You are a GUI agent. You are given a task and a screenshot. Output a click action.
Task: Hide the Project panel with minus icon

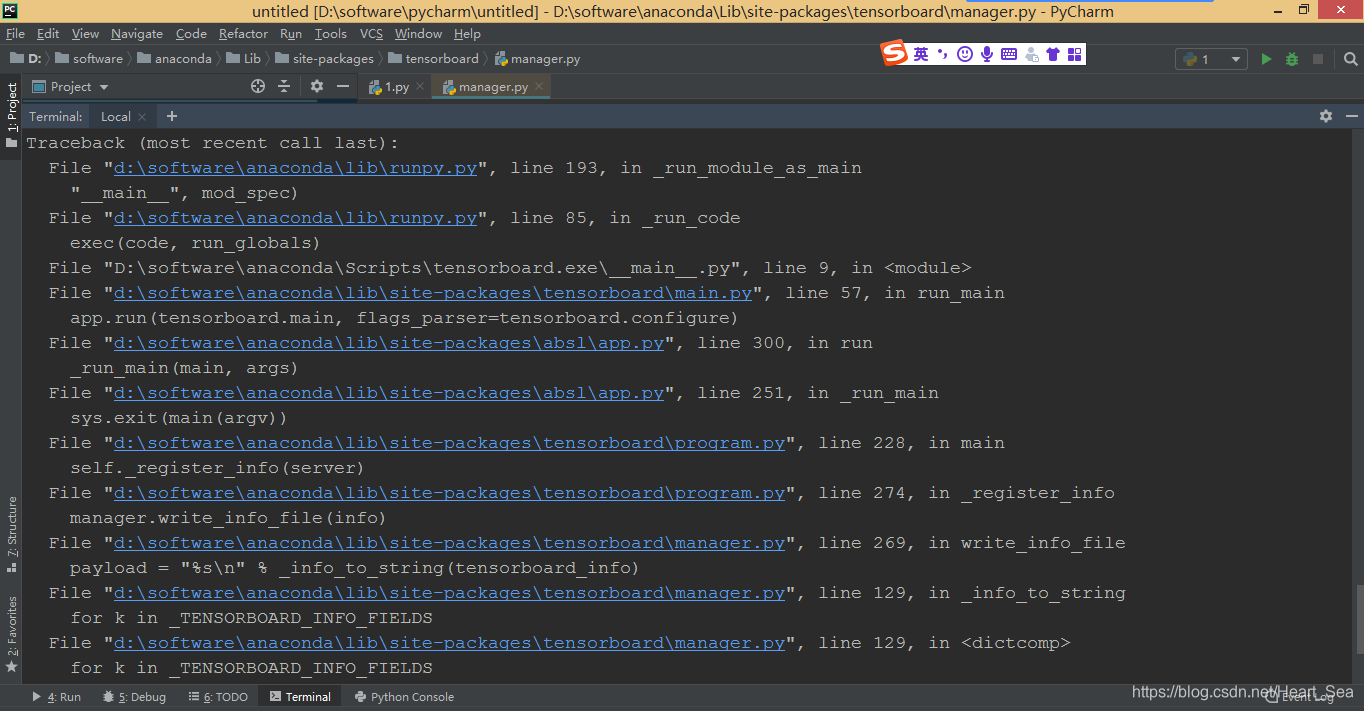tap(342, 87)
